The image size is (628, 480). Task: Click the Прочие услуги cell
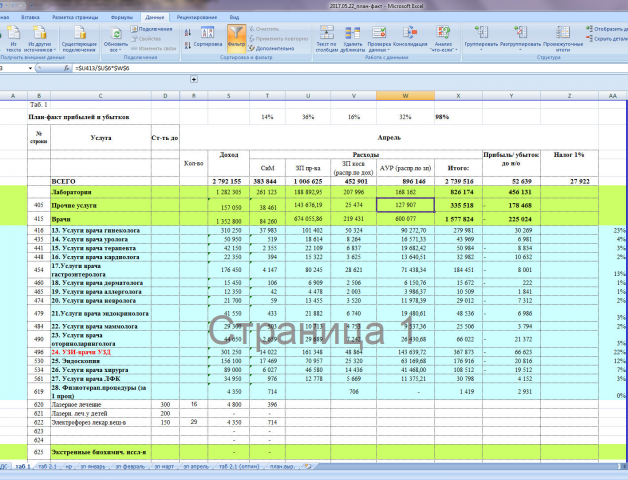[x=101, y=205]
